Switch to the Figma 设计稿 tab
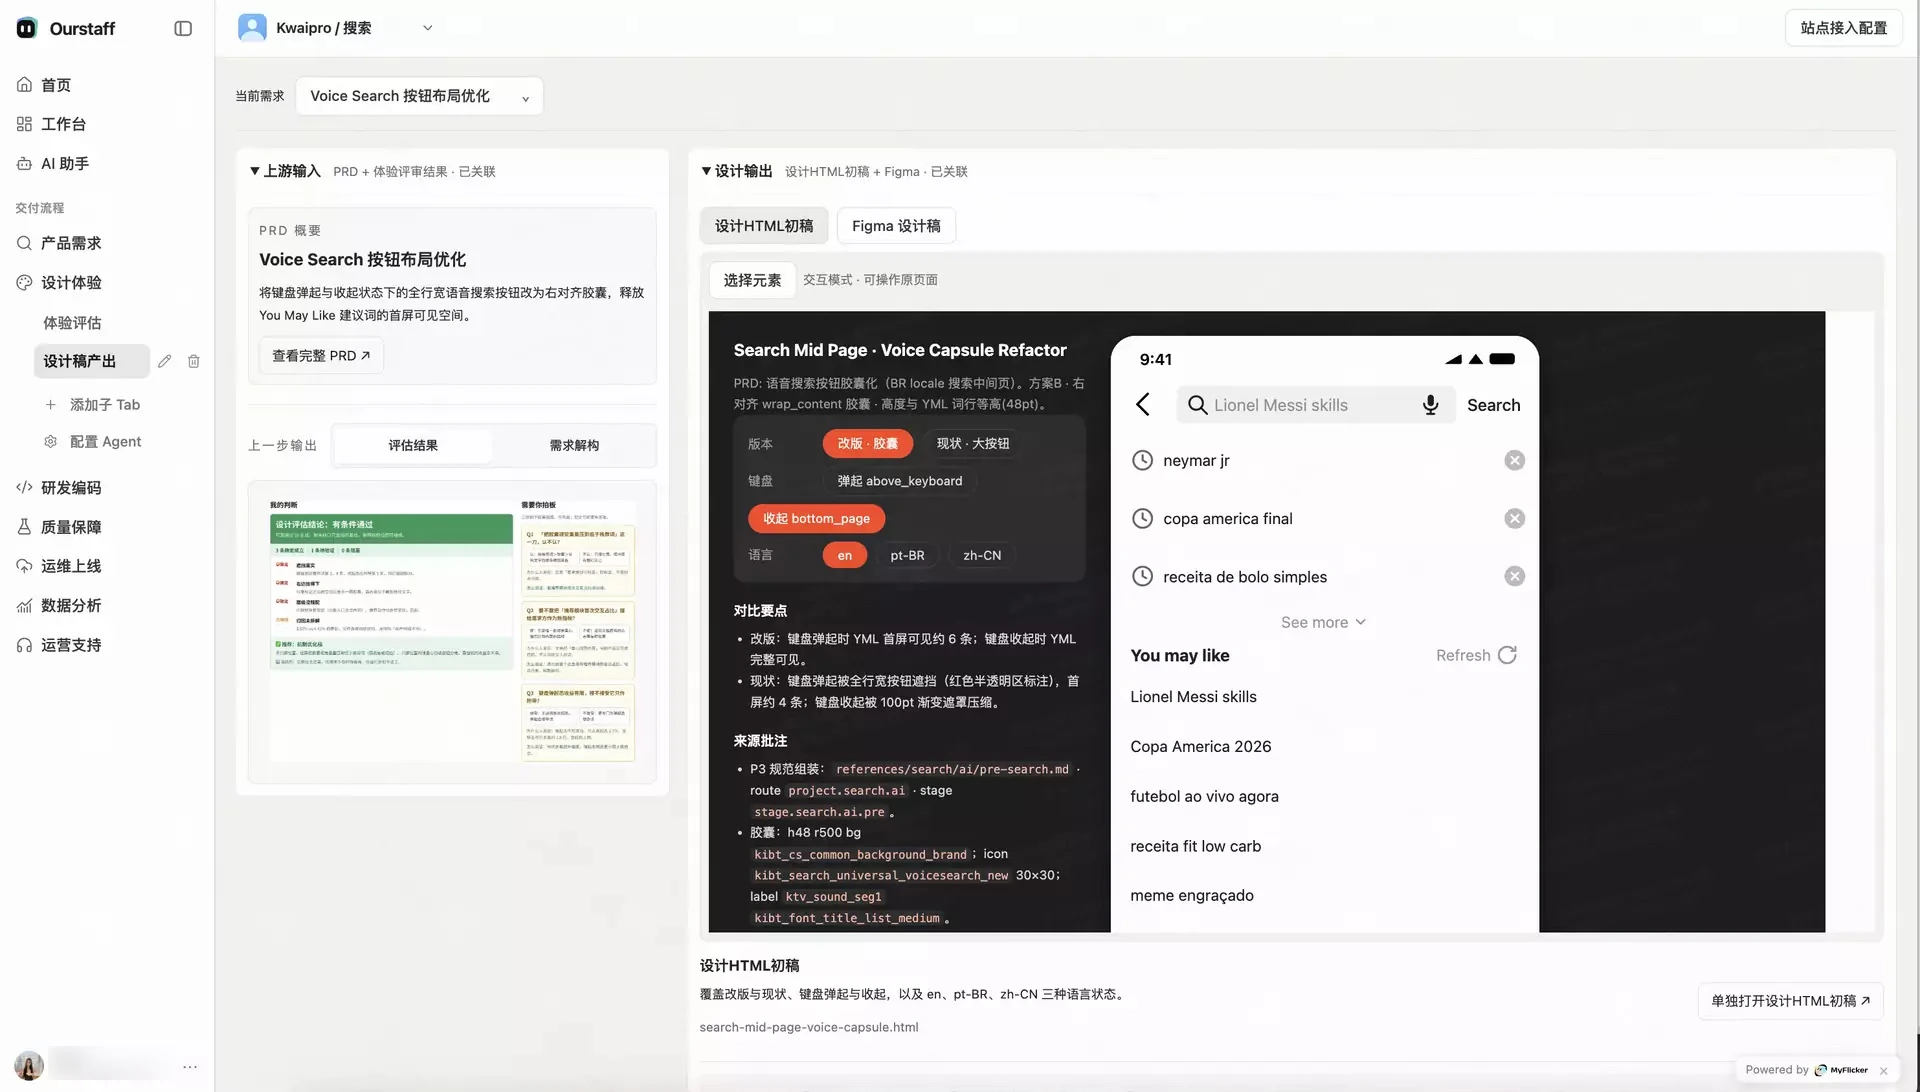The width and height of the screenshot is (1920, 1092). click(x=896, y=226)
